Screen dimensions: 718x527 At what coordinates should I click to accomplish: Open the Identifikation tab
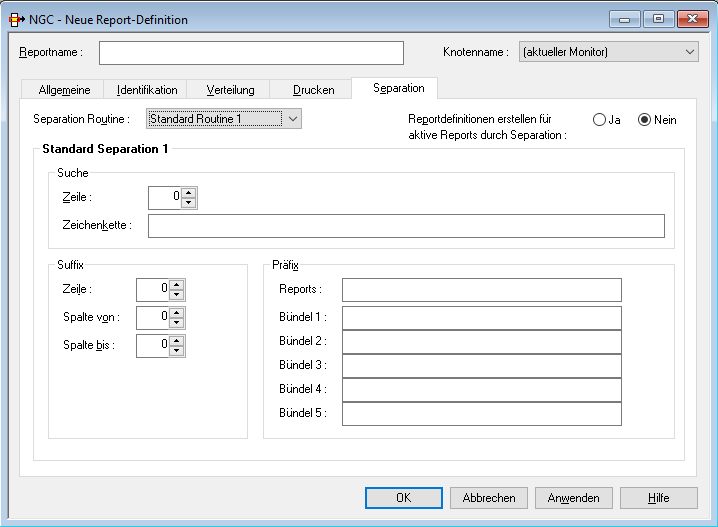147,90
